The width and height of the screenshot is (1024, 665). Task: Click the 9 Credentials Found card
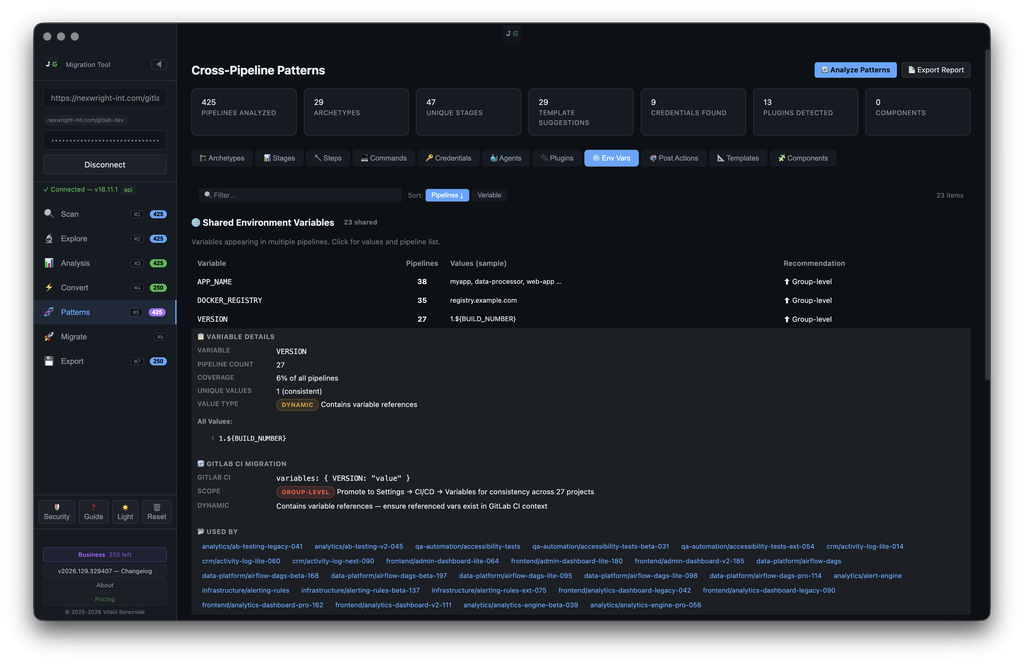(x=693, y=112)
